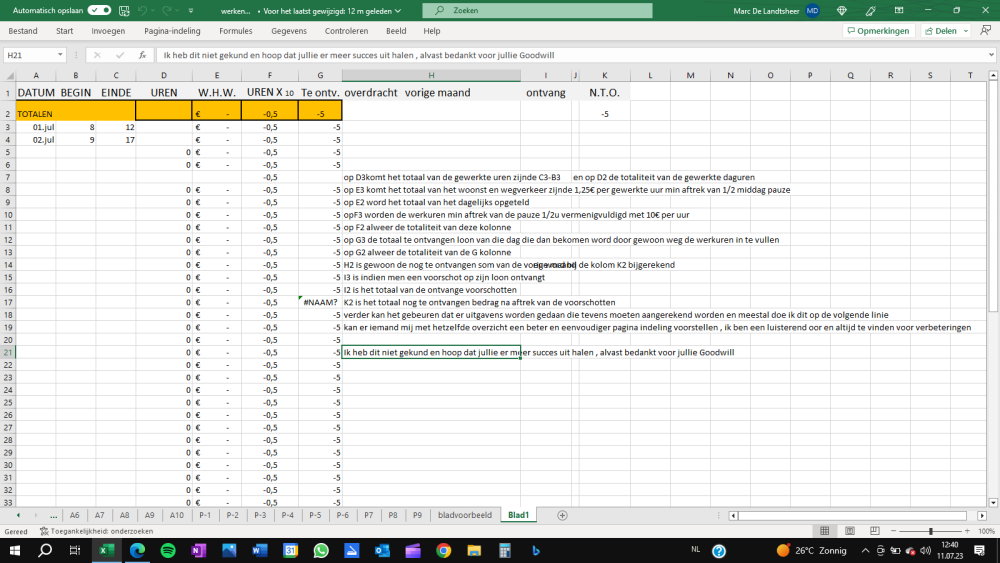
Task: Expand the formula bar
Action: click(x=990, y=55)
